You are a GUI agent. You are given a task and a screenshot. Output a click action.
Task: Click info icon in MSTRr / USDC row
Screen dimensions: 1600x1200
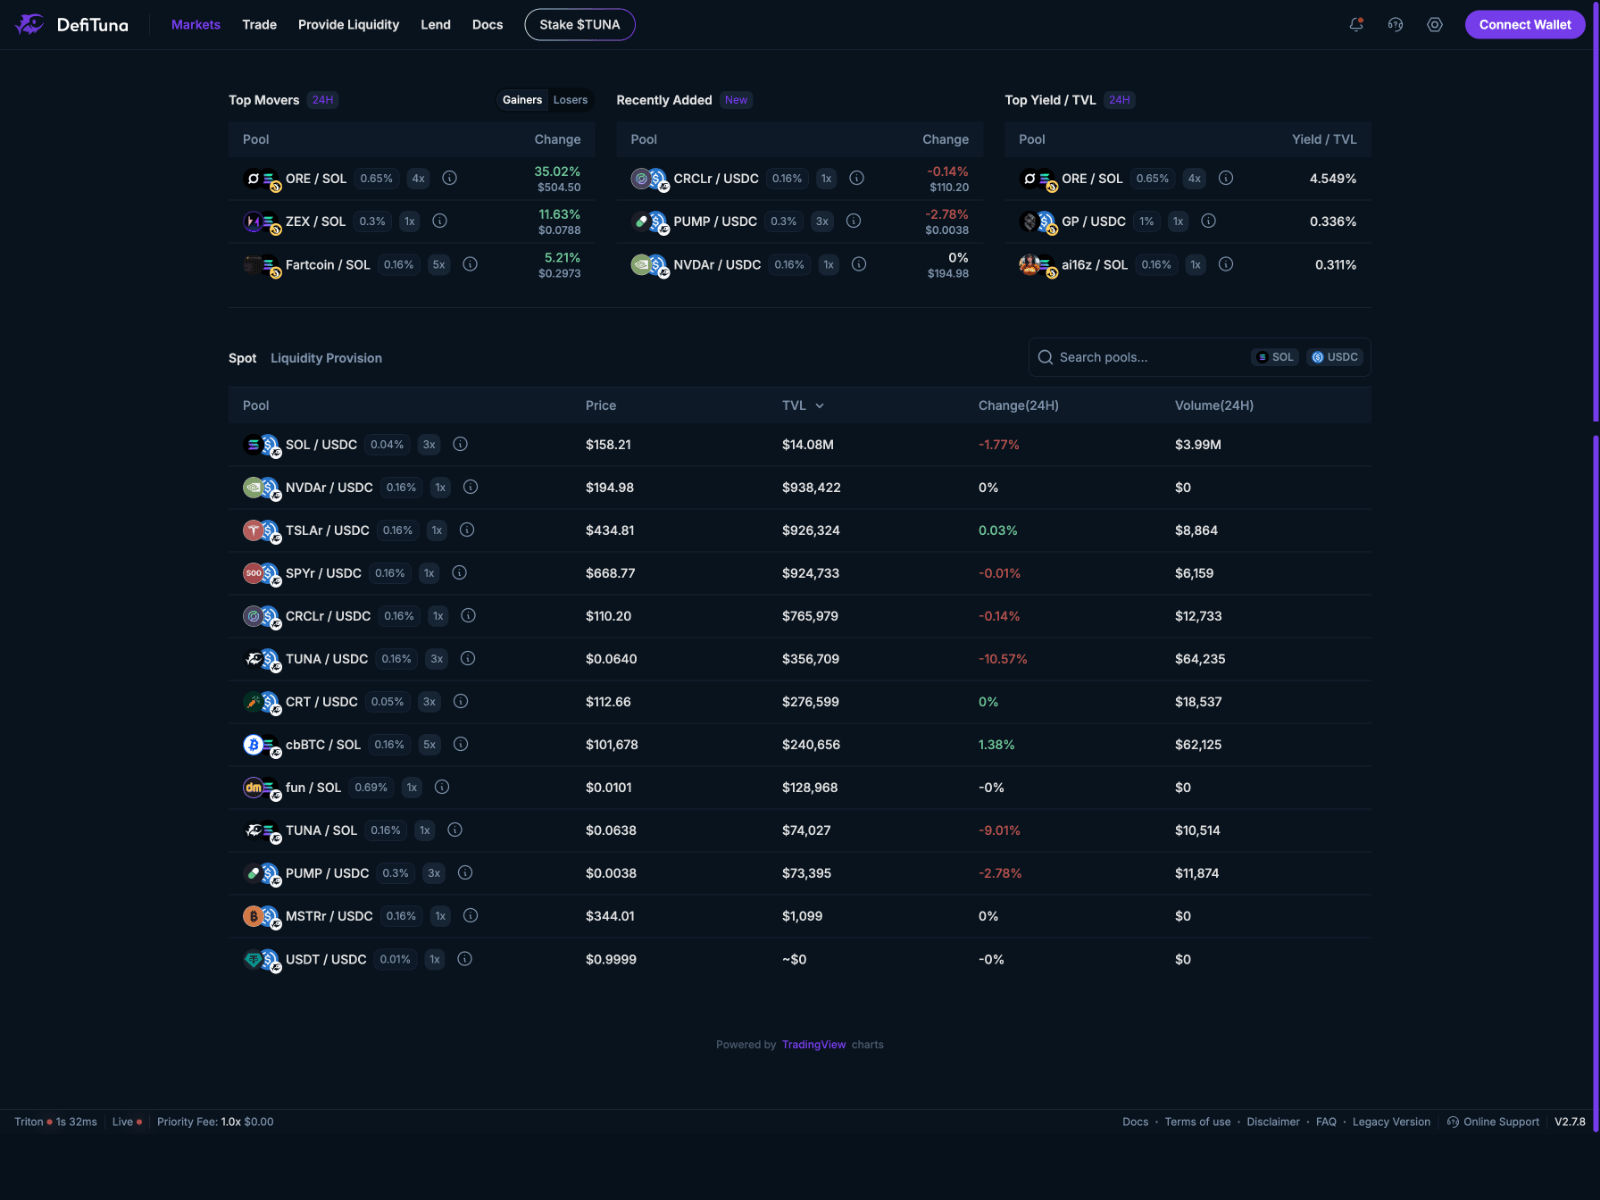(x=471, y=915)
